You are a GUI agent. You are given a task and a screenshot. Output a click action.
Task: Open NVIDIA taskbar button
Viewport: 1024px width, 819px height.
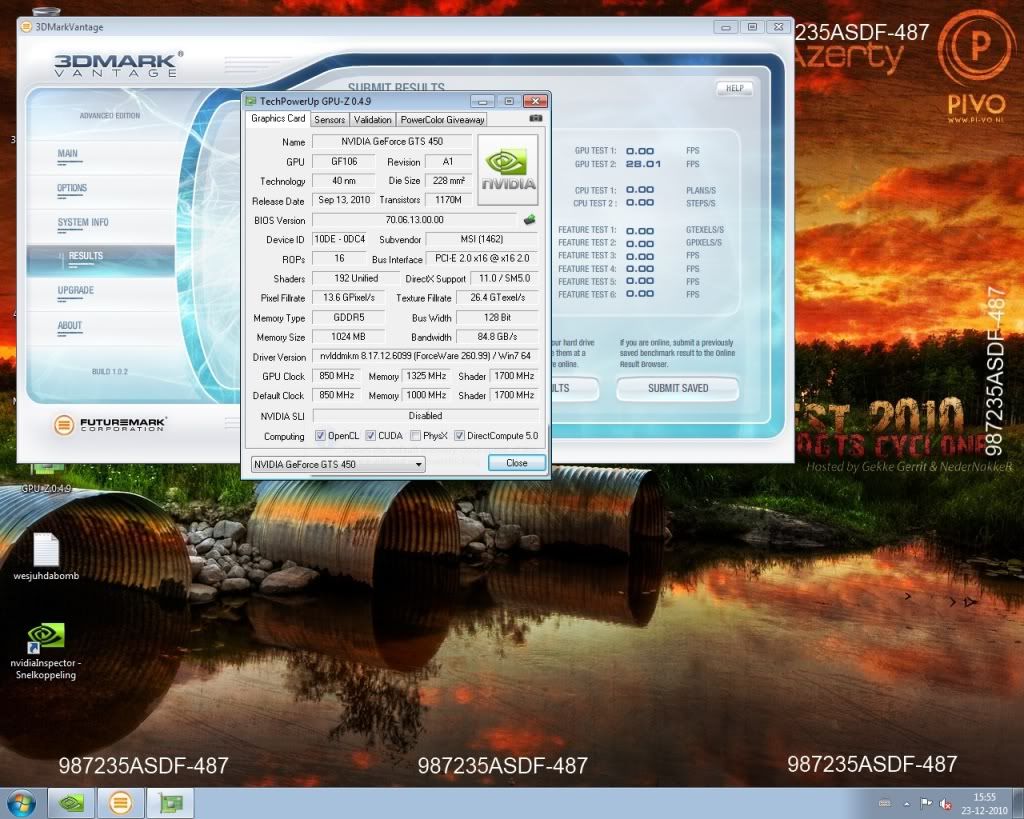point(72,803)
